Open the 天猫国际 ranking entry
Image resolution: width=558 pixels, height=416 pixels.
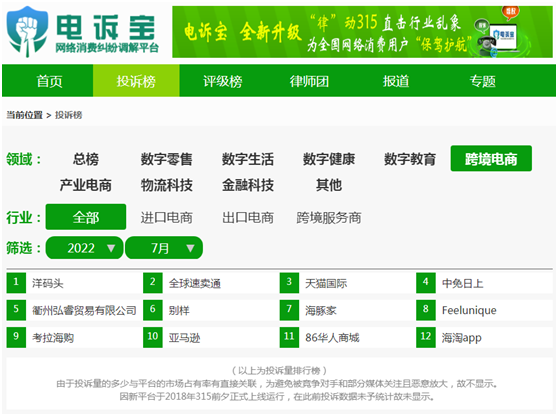(326, 283)
